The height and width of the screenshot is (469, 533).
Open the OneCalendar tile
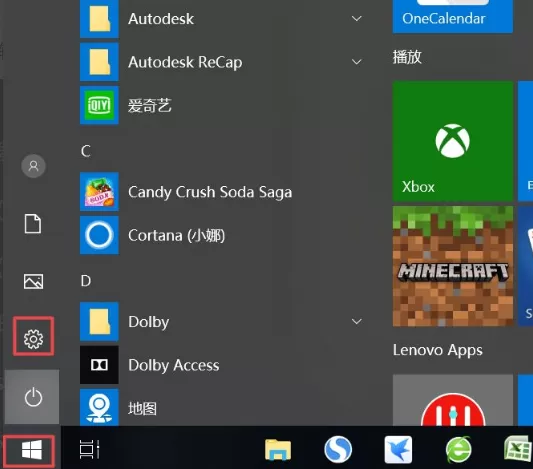[453, 16]
